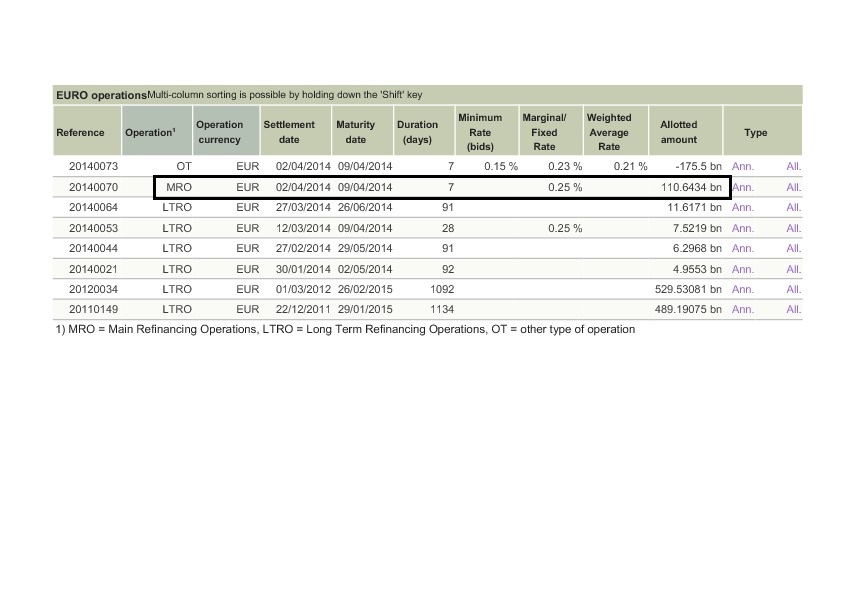842x595 pixels.
Task: Click allotted amount 529.53081 bn
Action: coord(688,289)
